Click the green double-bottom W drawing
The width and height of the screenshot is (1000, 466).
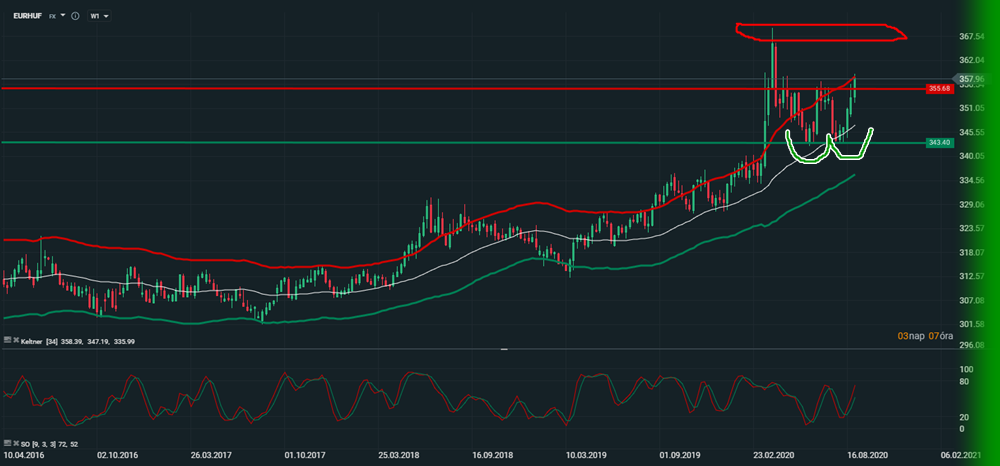pos(829,147)
